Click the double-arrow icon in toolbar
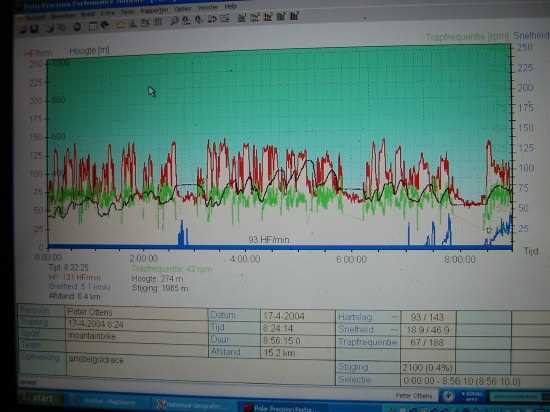This screenshot has height=412, width=550. point(212,19)
